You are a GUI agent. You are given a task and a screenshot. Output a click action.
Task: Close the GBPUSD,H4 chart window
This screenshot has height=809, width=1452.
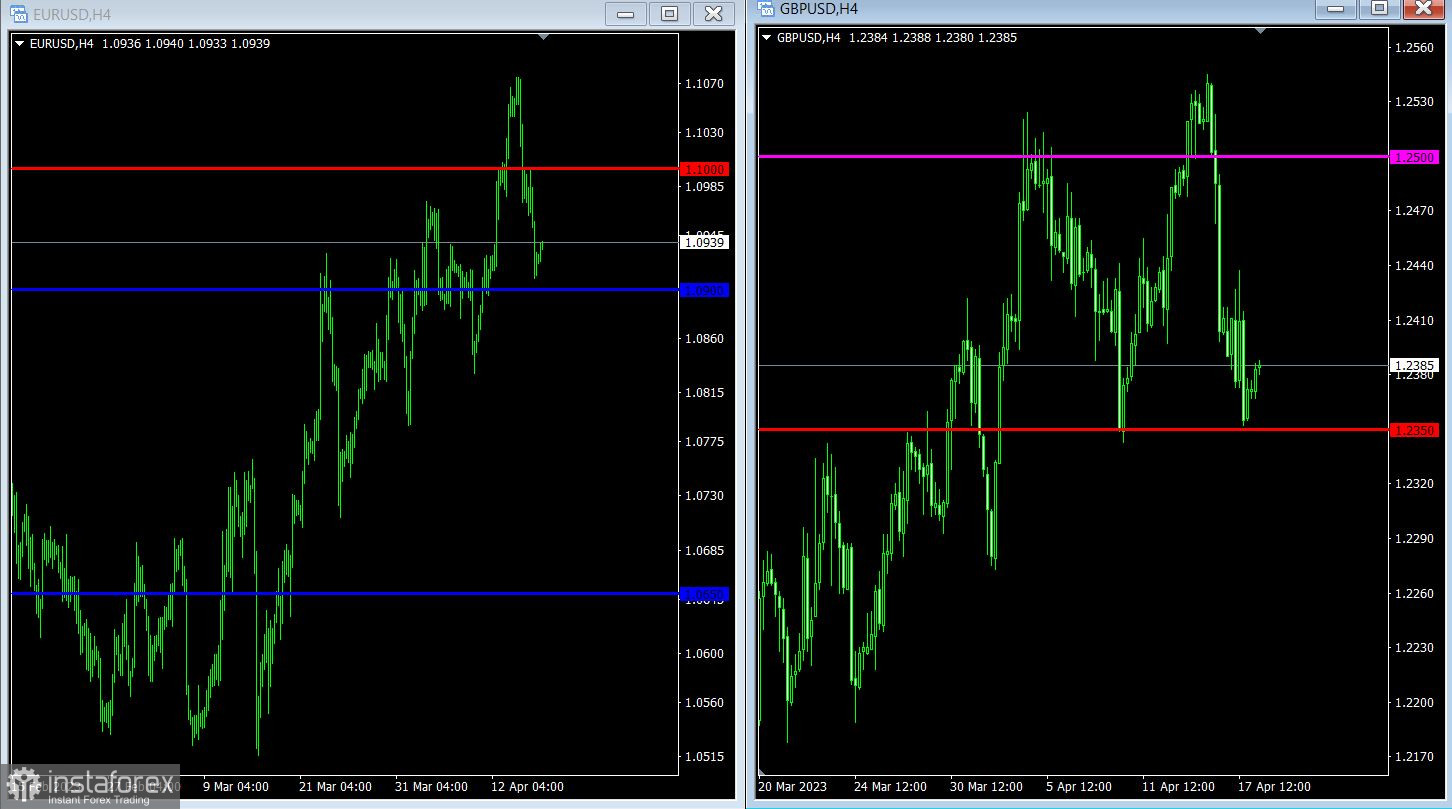tap(1424, 8)
